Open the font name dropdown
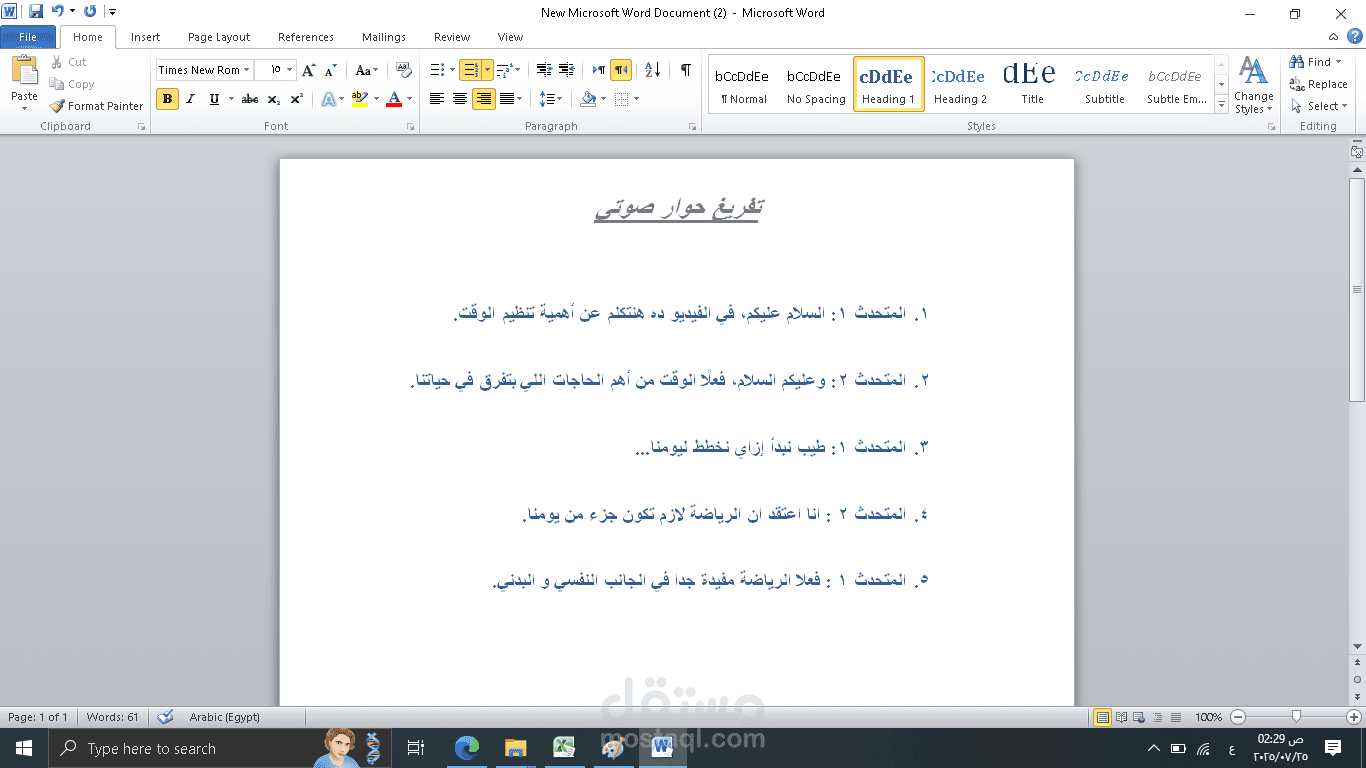 click(x=247, y=70)
